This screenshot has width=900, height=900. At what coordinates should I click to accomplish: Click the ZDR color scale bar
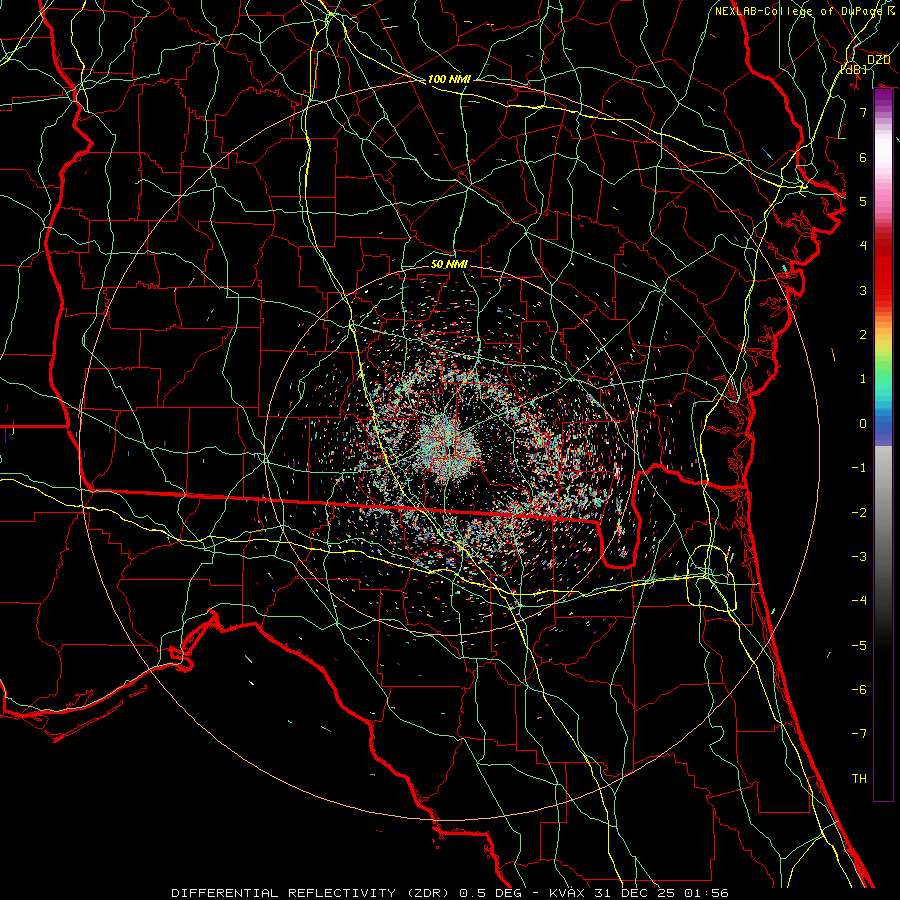(883, 445)
